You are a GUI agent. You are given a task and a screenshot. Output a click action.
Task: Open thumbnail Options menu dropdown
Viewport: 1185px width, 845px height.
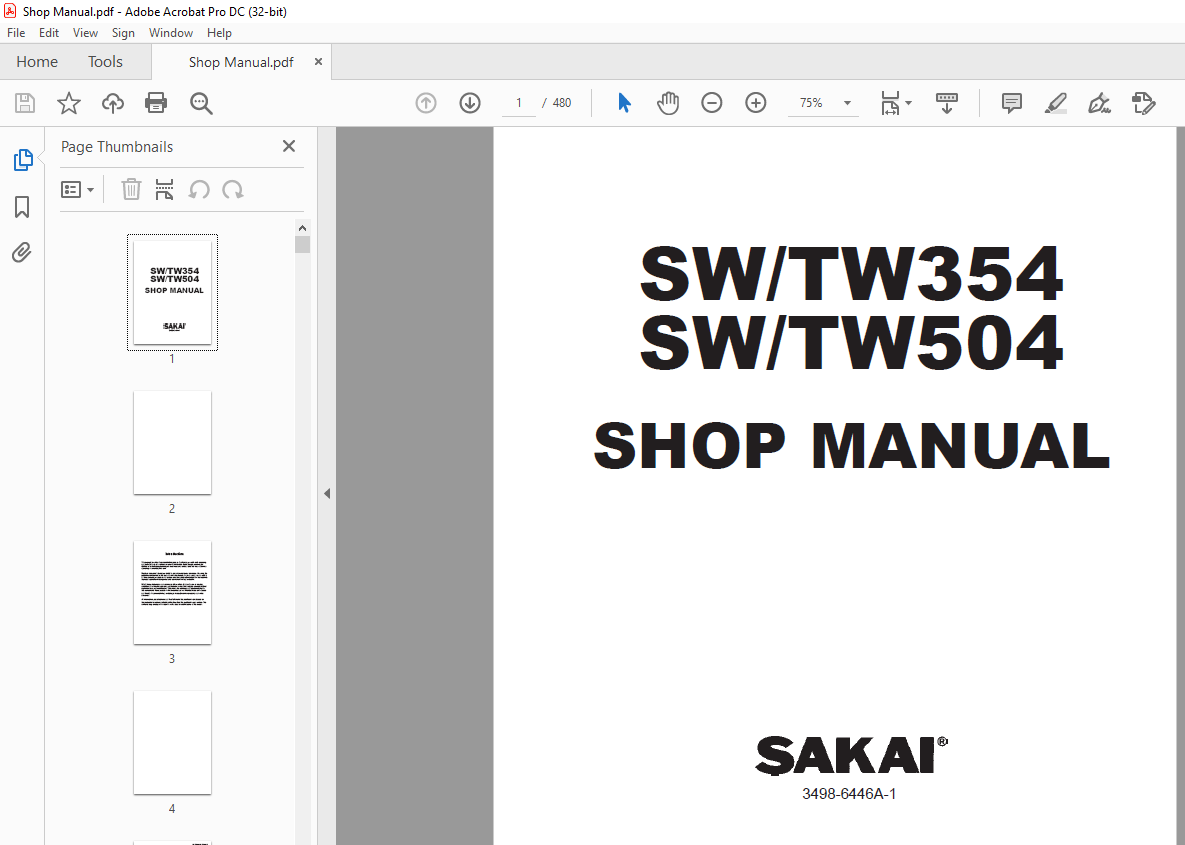coord(77,190)
